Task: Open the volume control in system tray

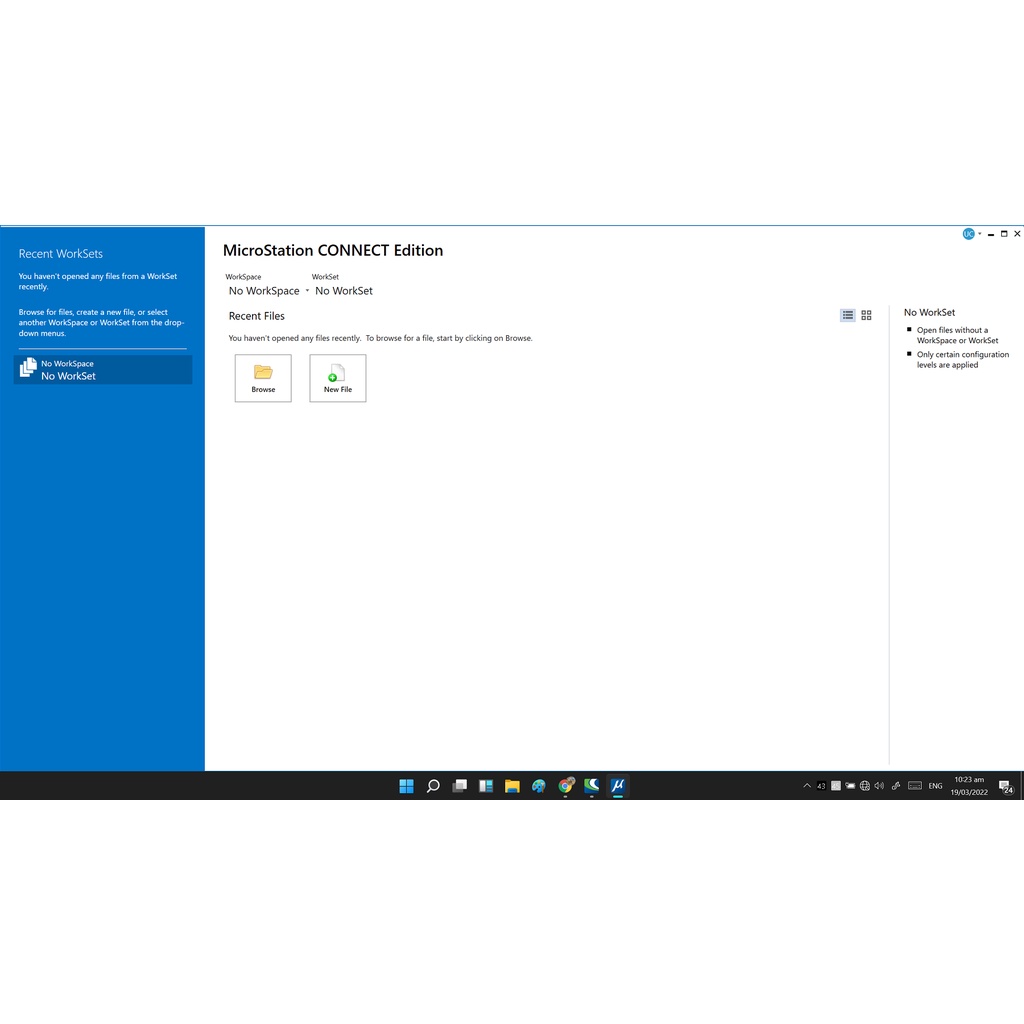Action: tap(879, 786)
